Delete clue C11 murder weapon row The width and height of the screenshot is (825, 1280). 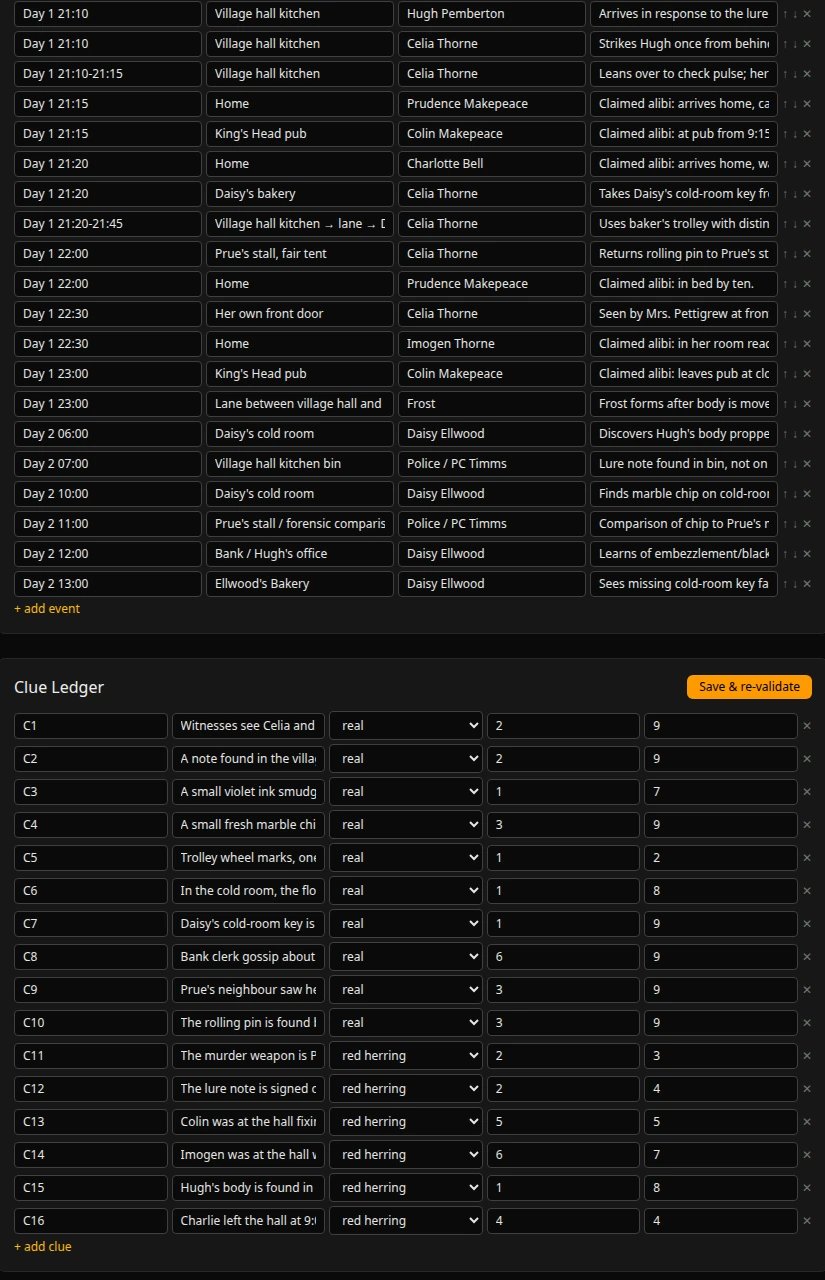point(807,1056)
